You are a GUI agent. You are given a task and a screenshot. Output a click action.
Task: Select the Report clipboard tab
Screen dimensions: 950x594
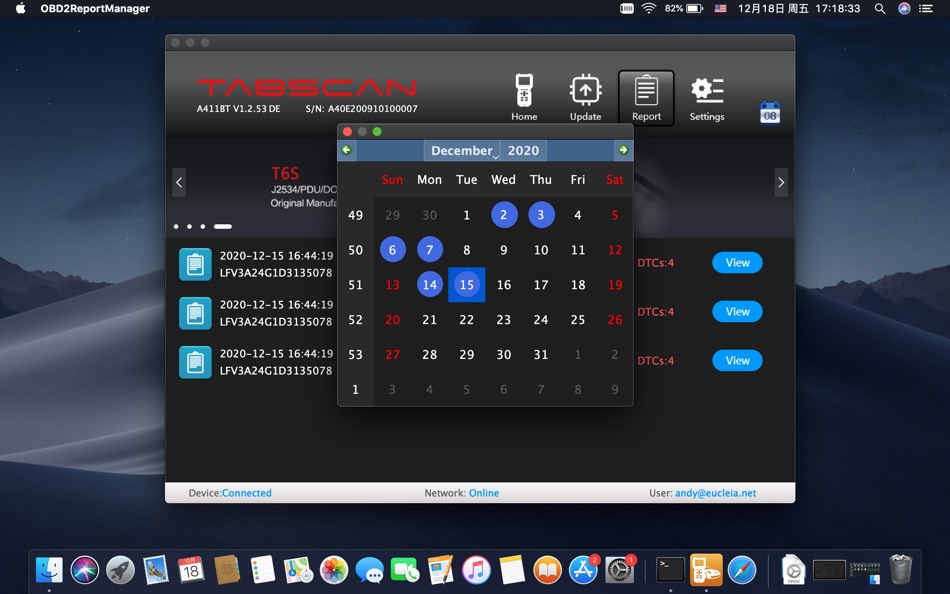point(646,98)
